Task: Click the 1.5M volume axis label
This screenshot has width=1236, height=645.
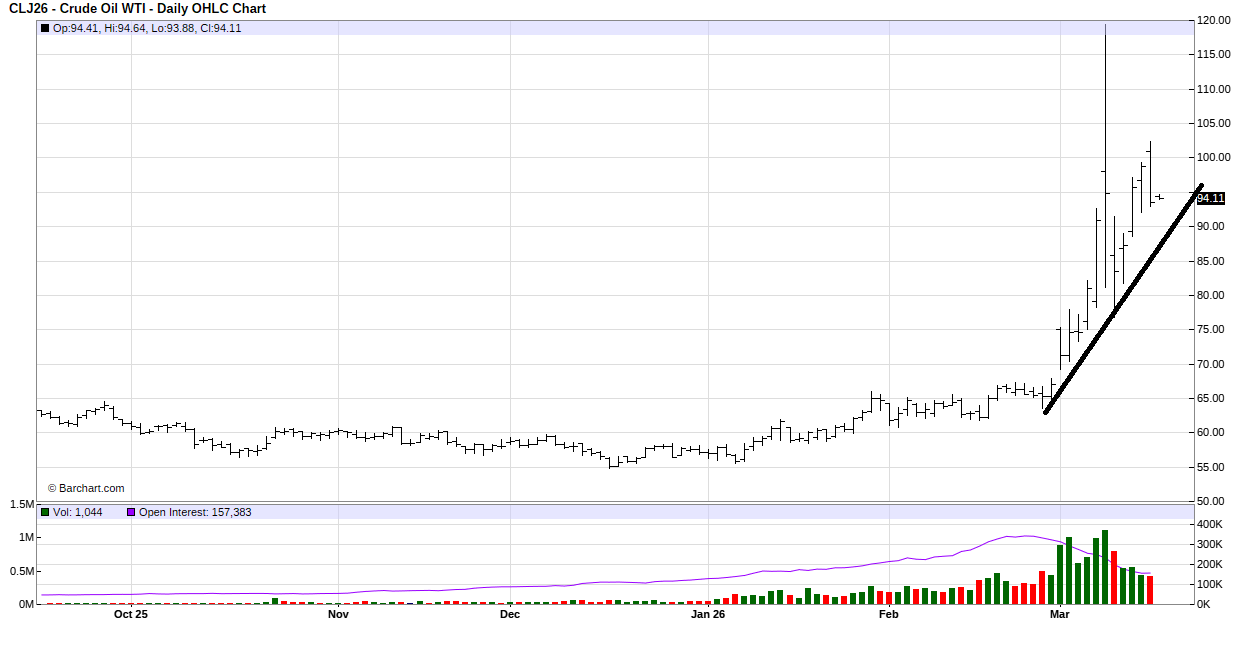Action: click(x=21, y=505)
